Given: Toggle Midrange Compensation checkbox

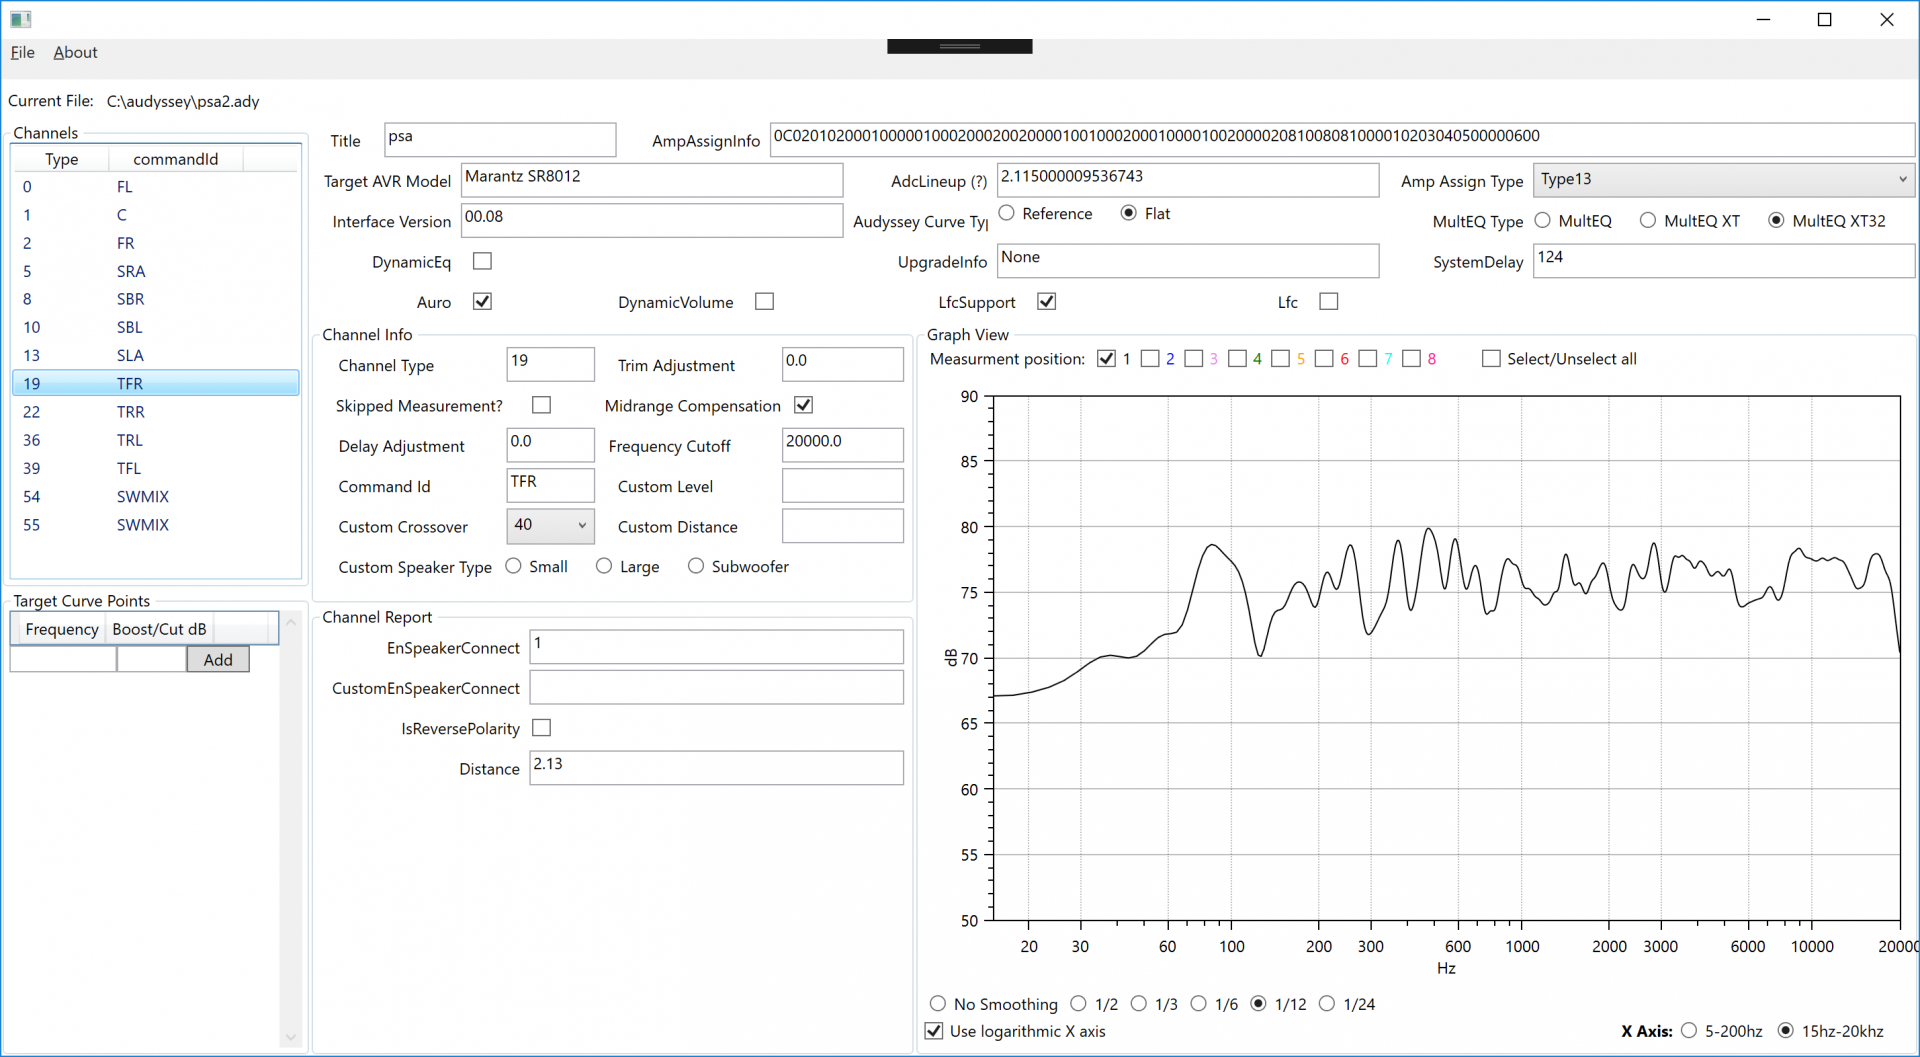Looking at the screenshot, I should [x=803, y=405].
